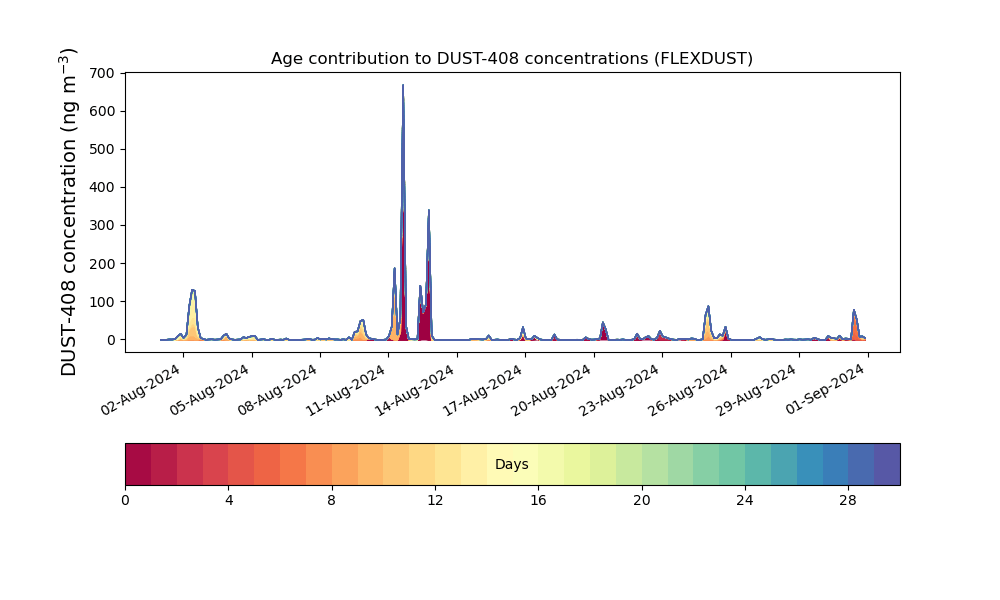The height and width of the screenshot is (600, 1000).
Task: Select the 14-Aug-2024 x-axis date label
Action: coord(413,390)
